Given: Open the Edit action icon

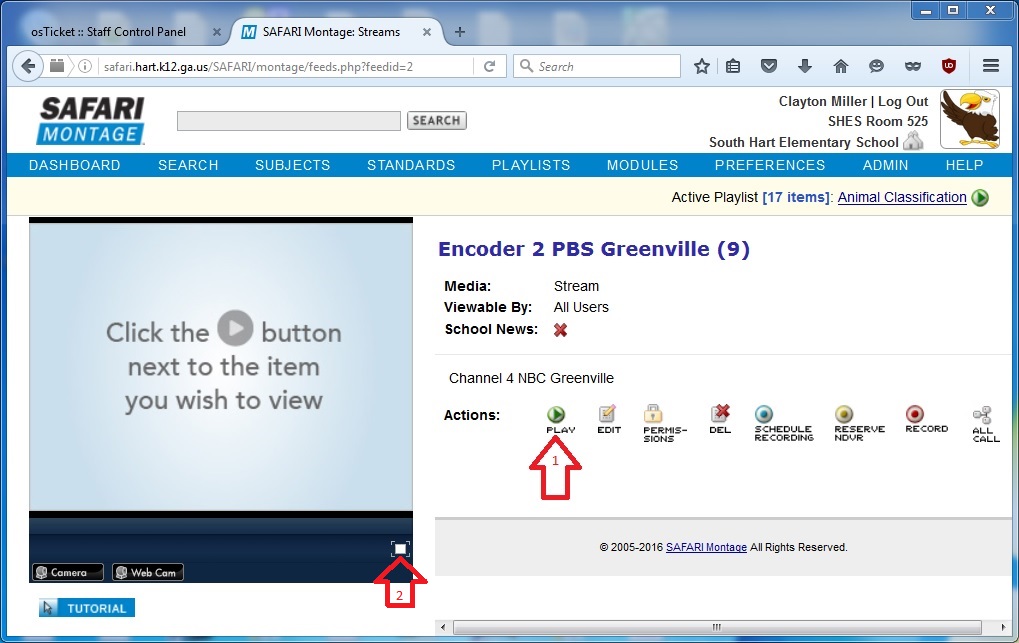Looking at the screenshot, I should (x=608, y=414).
